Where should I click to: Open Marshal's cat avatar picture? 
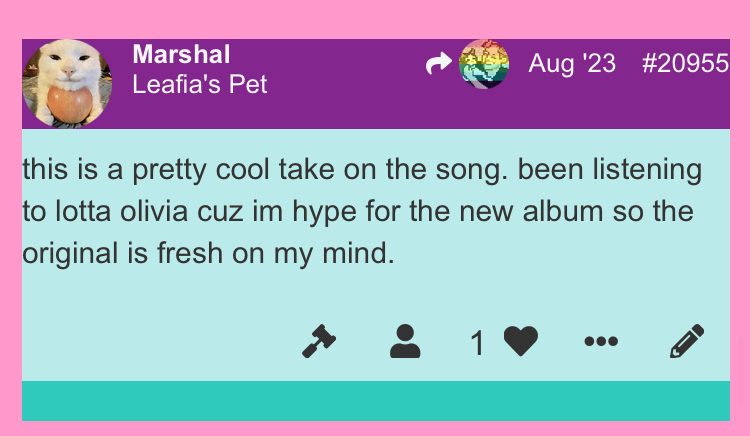point(67,84)
